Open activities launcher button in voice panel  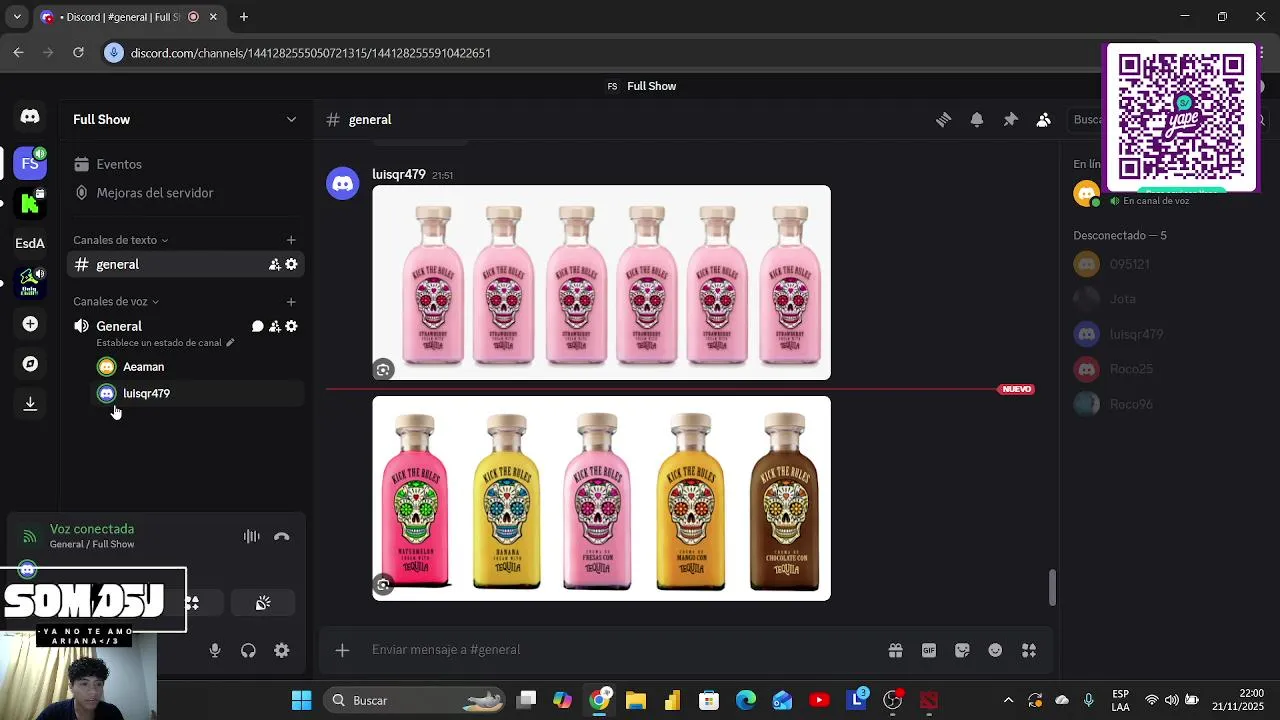[192, 603]
